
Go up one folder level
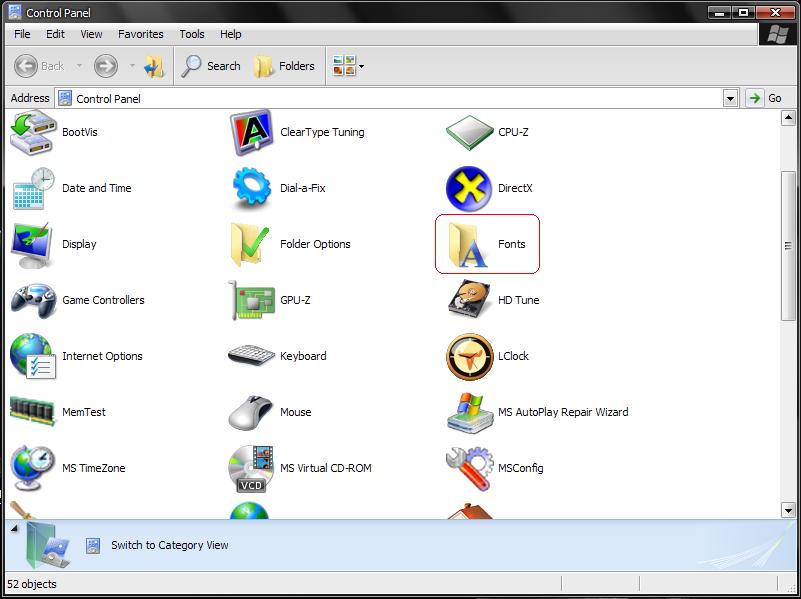coord(154,66)
